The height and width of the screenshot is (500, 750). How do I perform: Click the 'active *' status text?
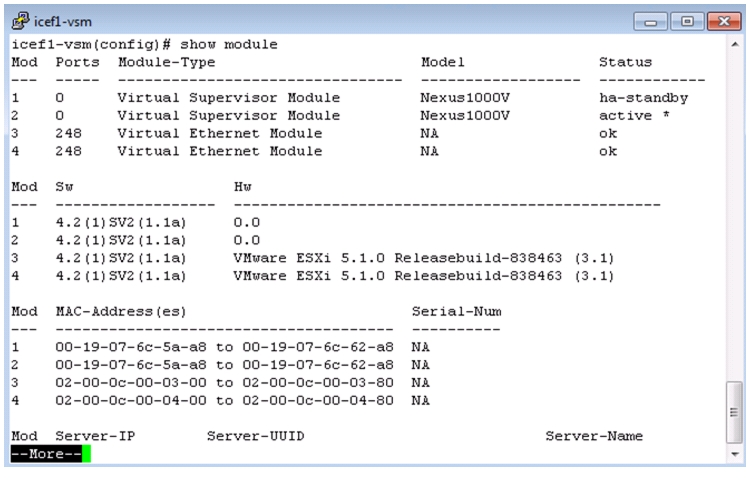(634, 116)
